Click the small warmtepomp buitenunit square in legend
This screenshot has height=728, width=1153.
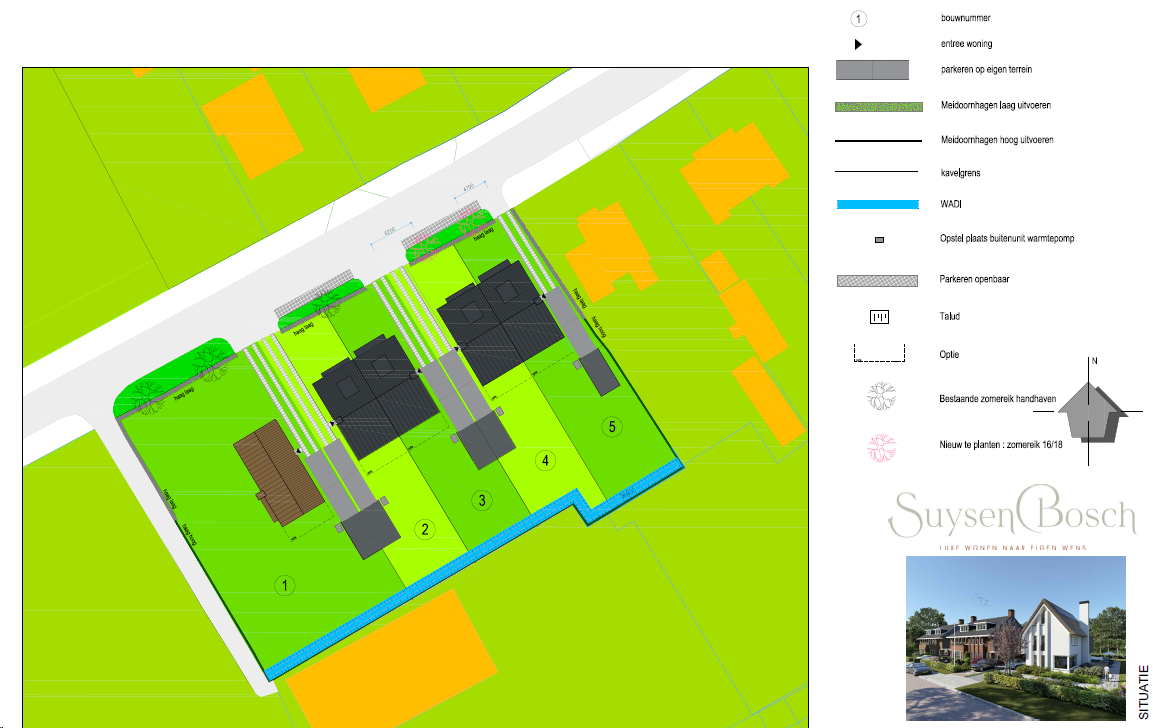point(879,241)
